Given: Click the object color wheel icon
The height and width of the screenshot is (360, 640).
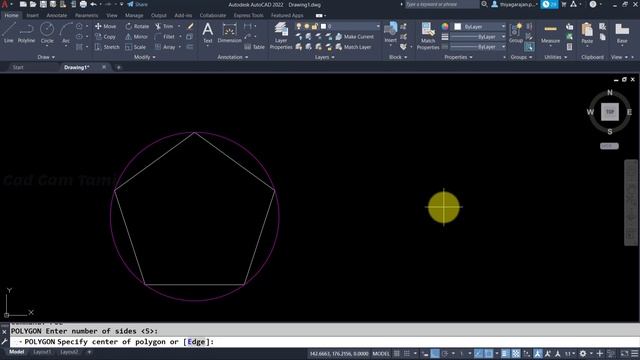Looking at the screenshot, I should coord(445,26).
